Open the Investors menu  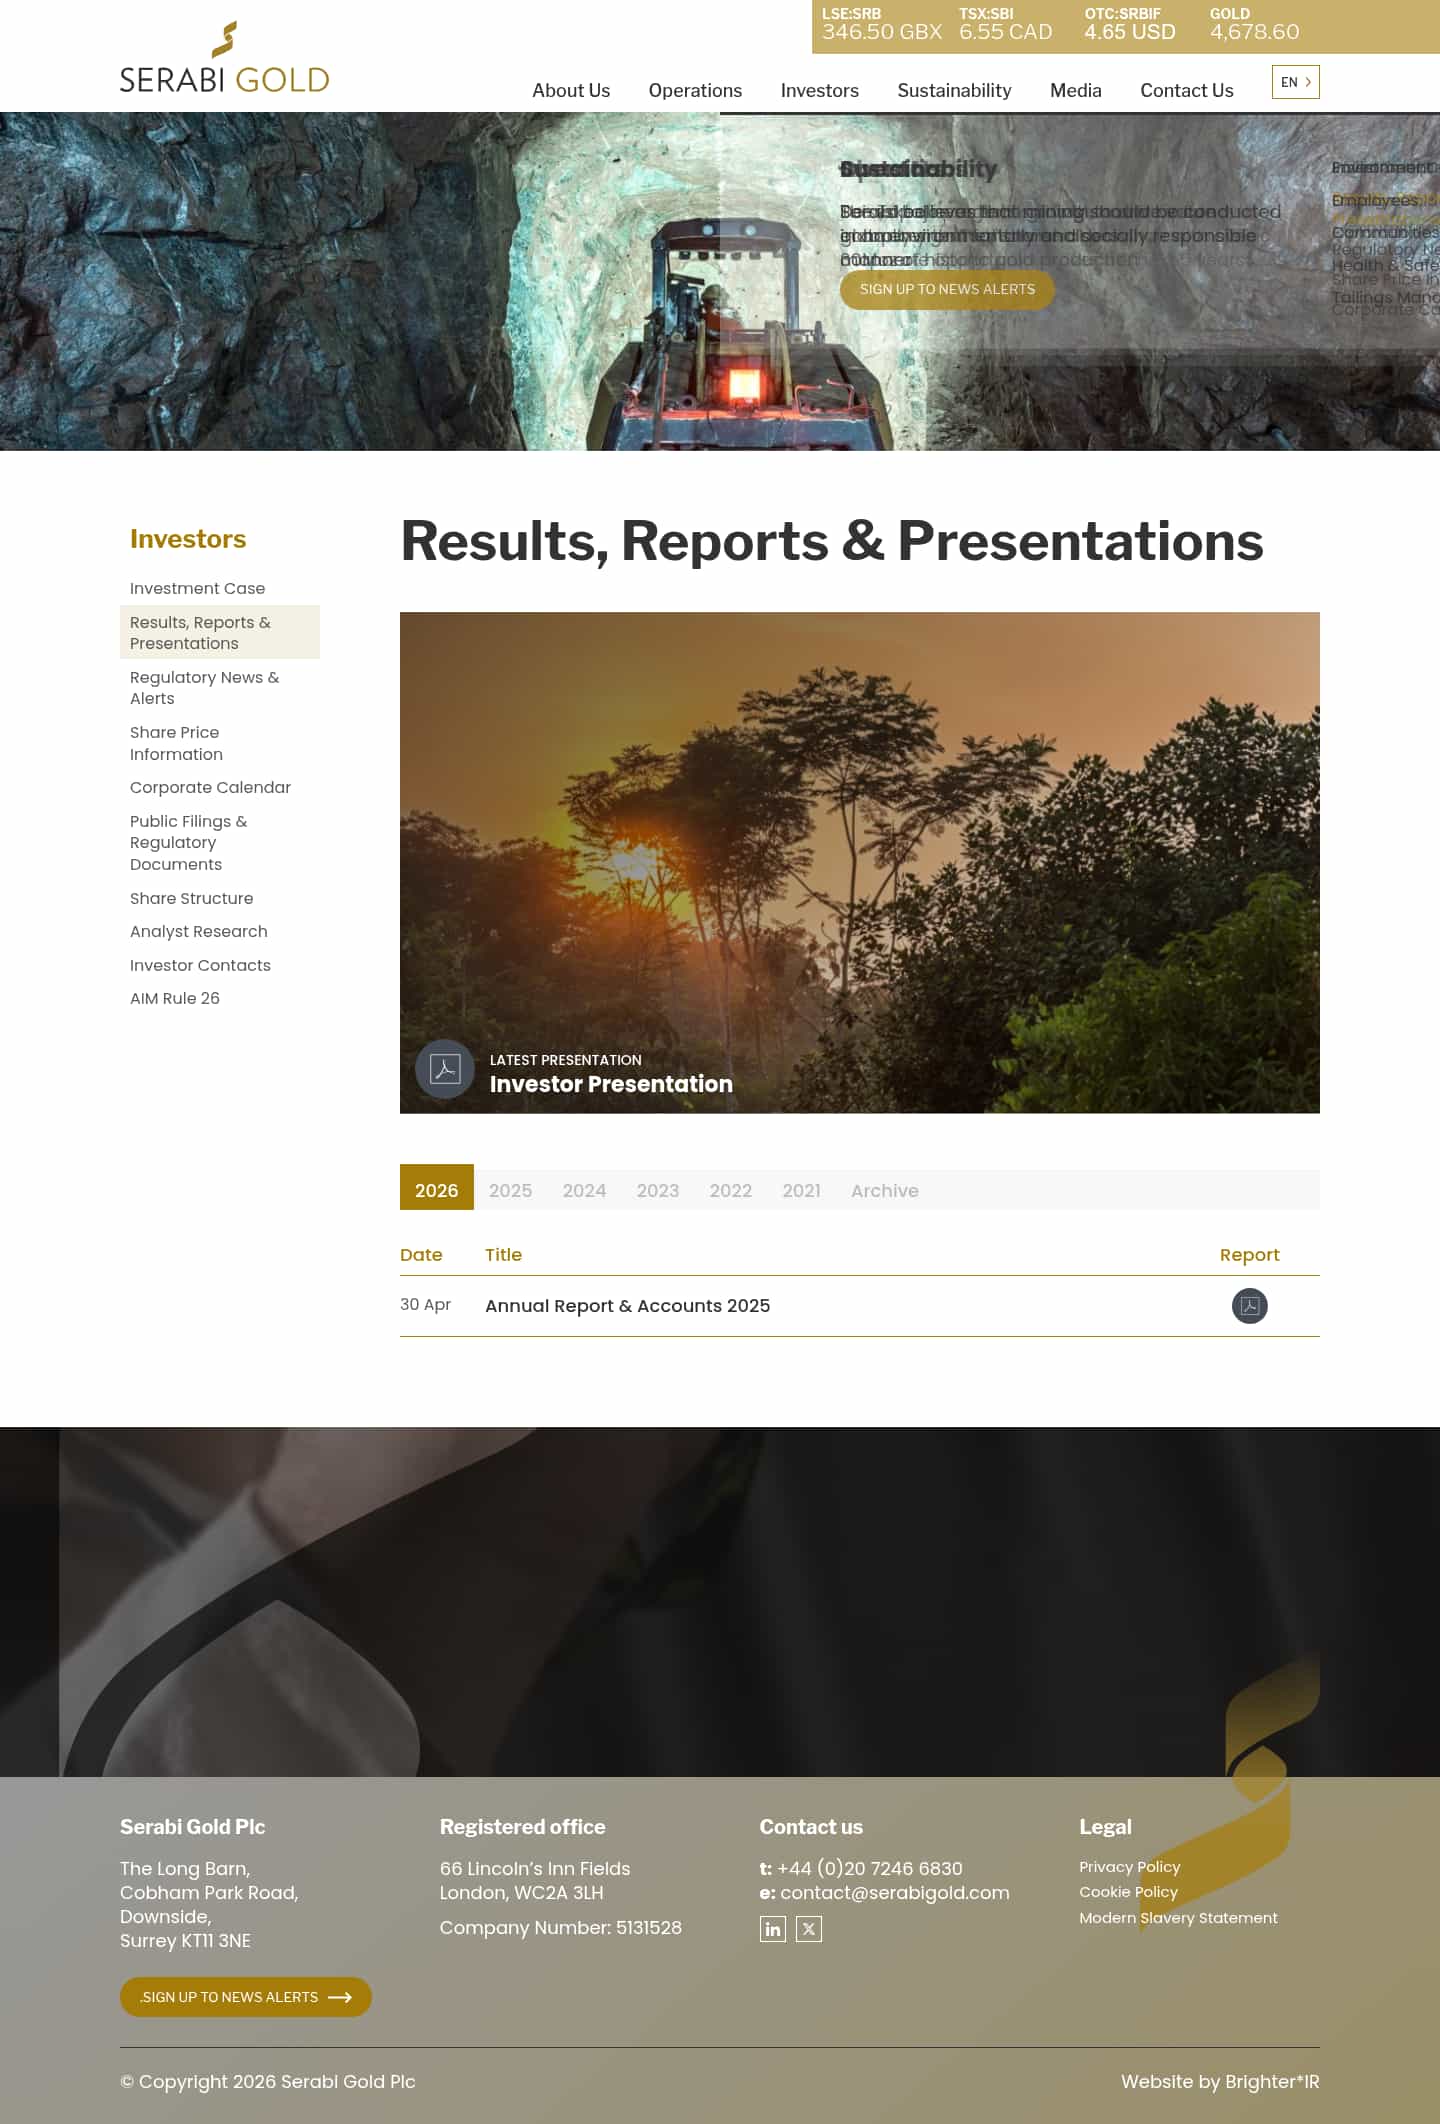pyautogui.click(x=819, y=90)
